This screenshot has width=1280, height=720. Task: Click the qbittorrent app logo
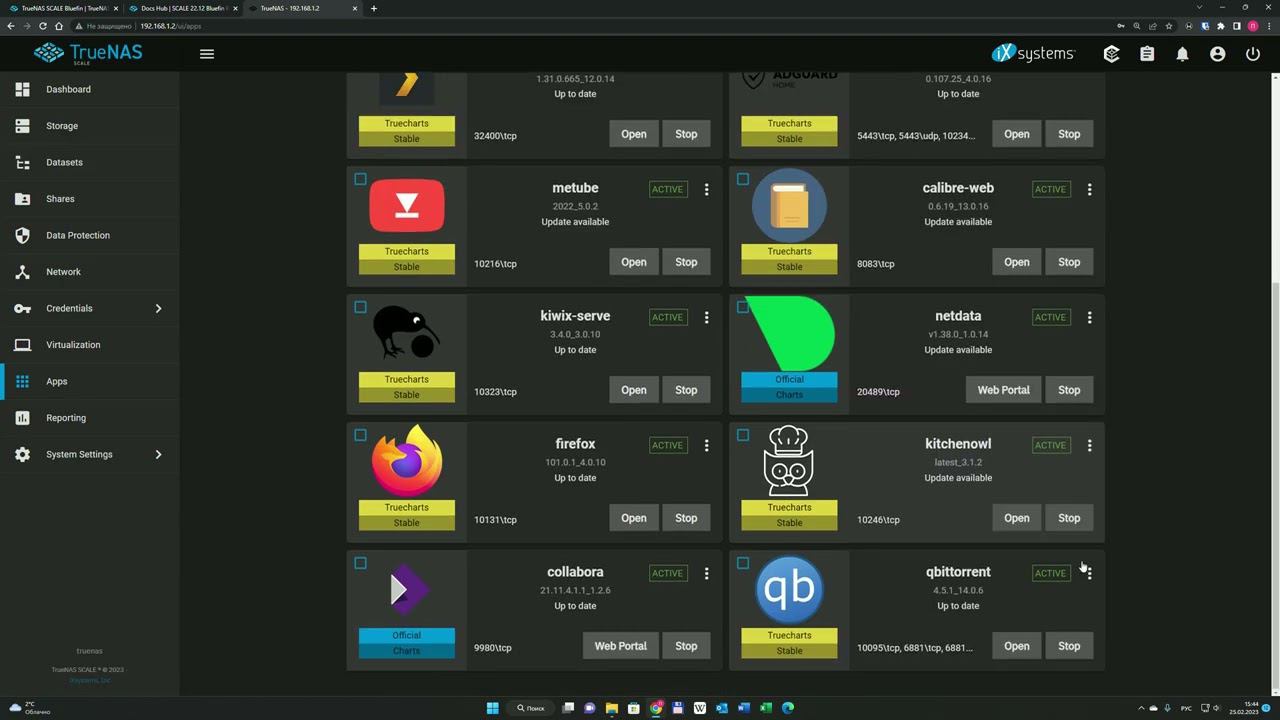click(x=789, y=589)
